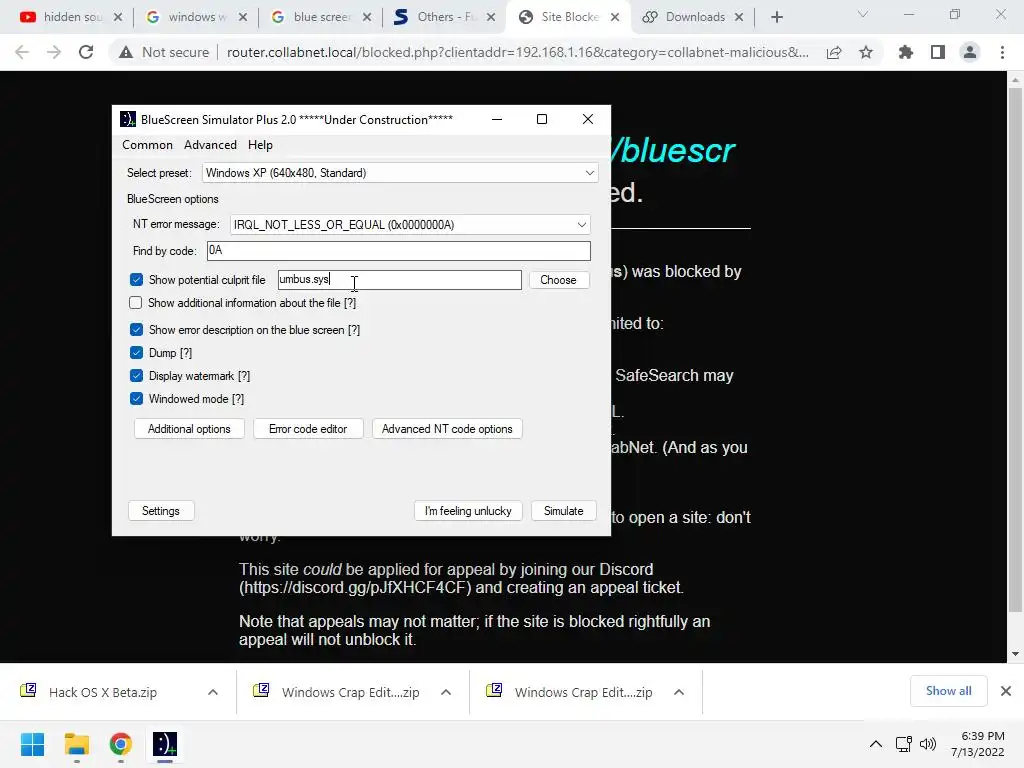
Task: Expand first Windows Crap Edit zip options
Action: [446, 692]
